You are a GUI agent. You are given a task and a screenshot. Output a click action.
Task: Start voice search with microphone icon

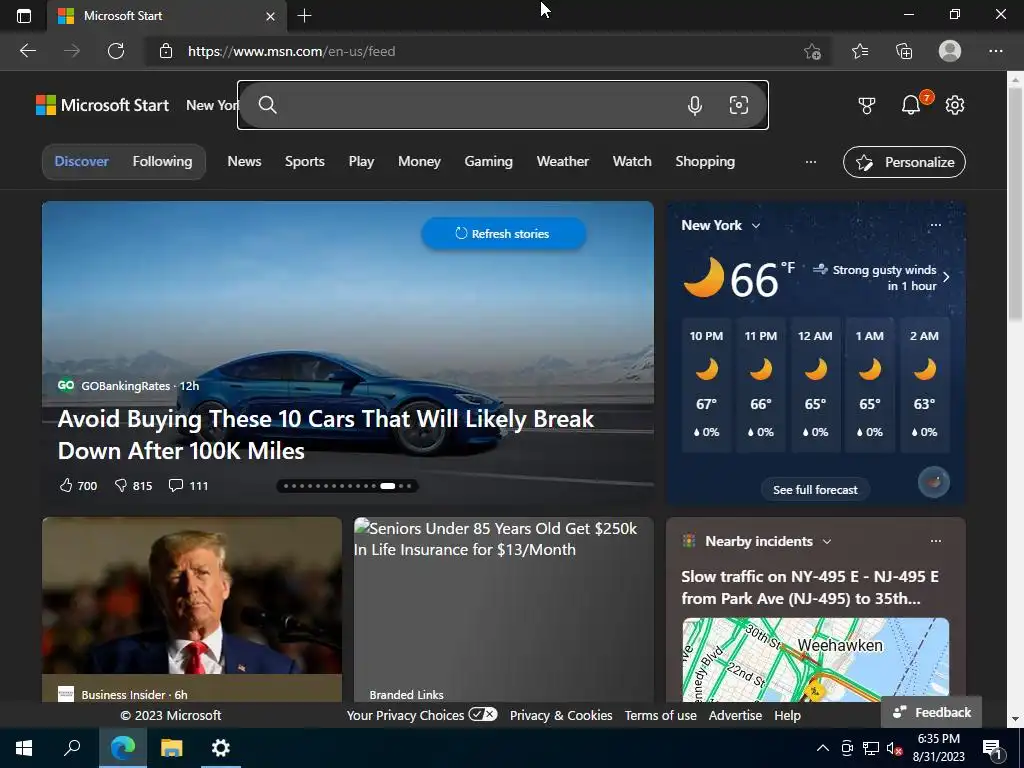click(695, 105)
